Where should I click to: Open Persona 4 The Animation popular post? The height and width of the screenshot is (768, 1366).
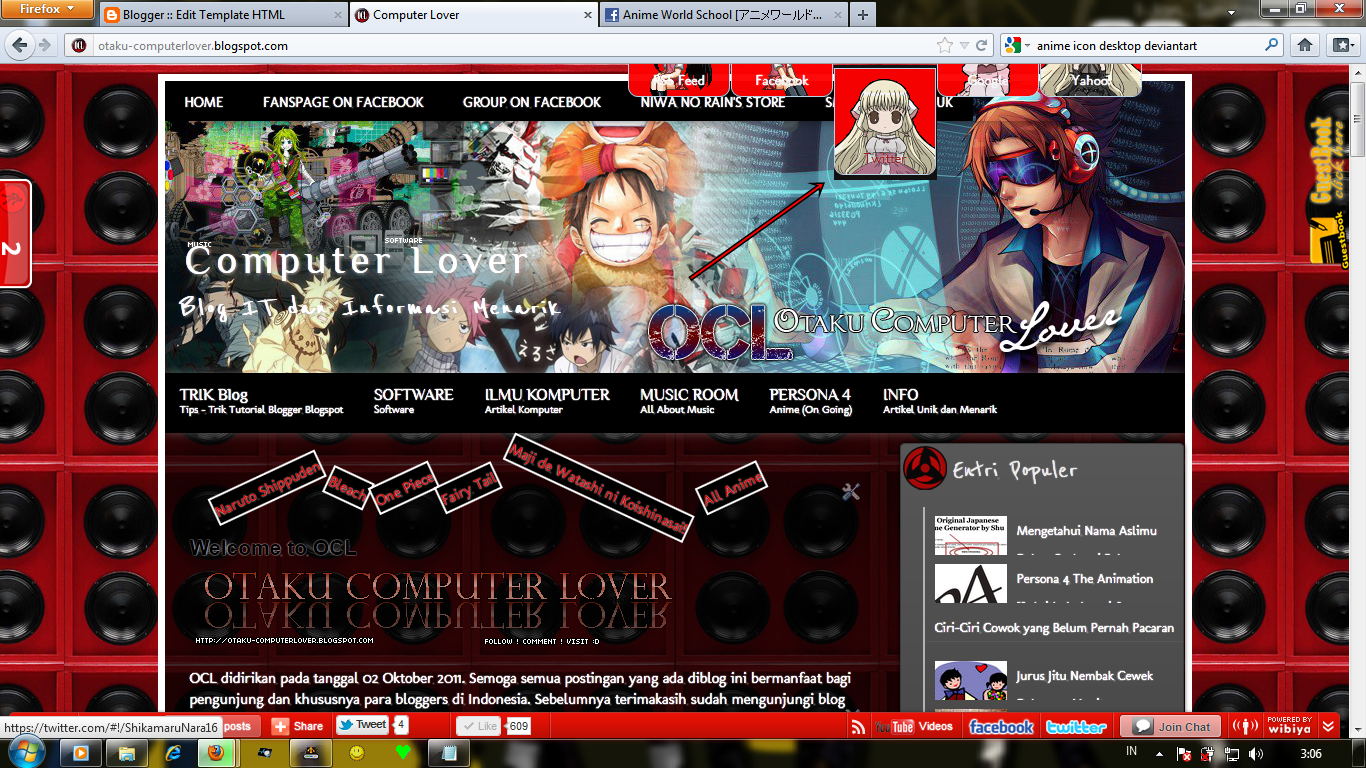coord(1085,578)
